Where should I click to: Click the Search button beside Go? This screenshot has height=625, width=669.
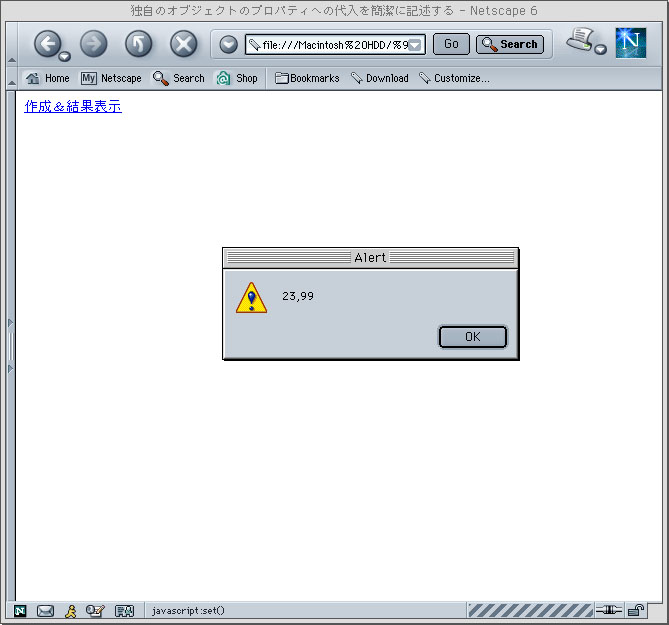pos(510,44)
